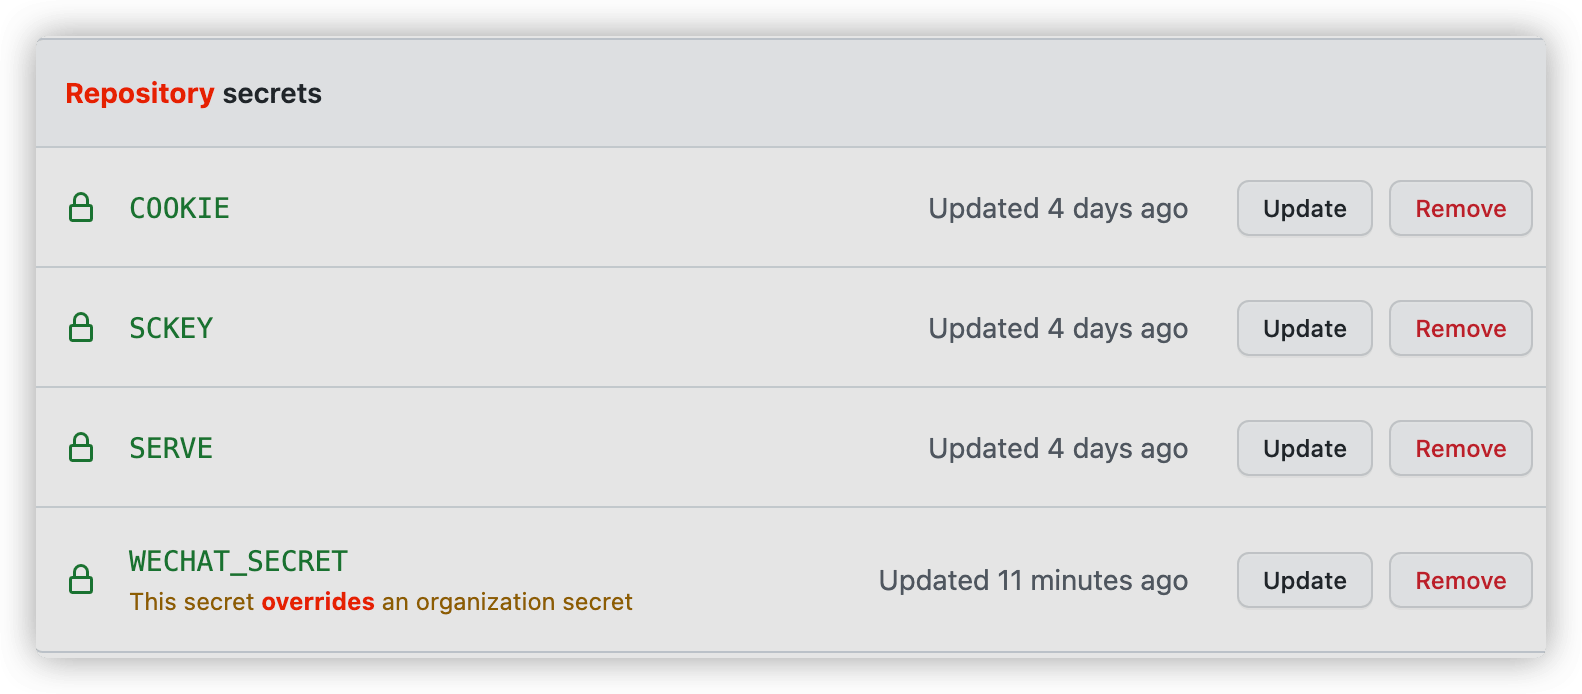
Task: Update the SERVE secret
Action: 1305,448
